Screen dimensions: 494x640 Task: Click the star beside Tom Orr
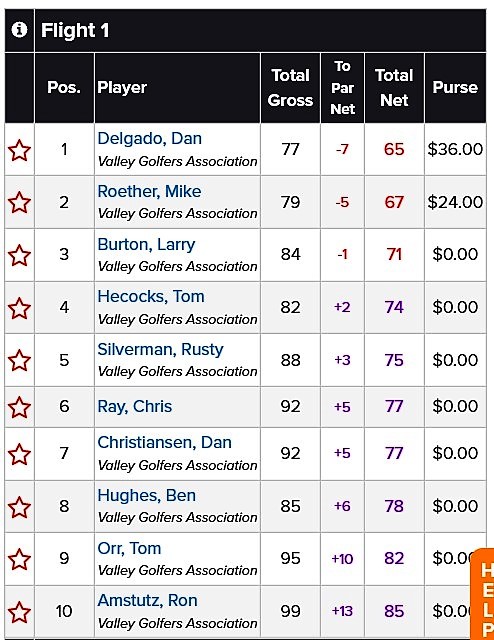tap(19, 559)
